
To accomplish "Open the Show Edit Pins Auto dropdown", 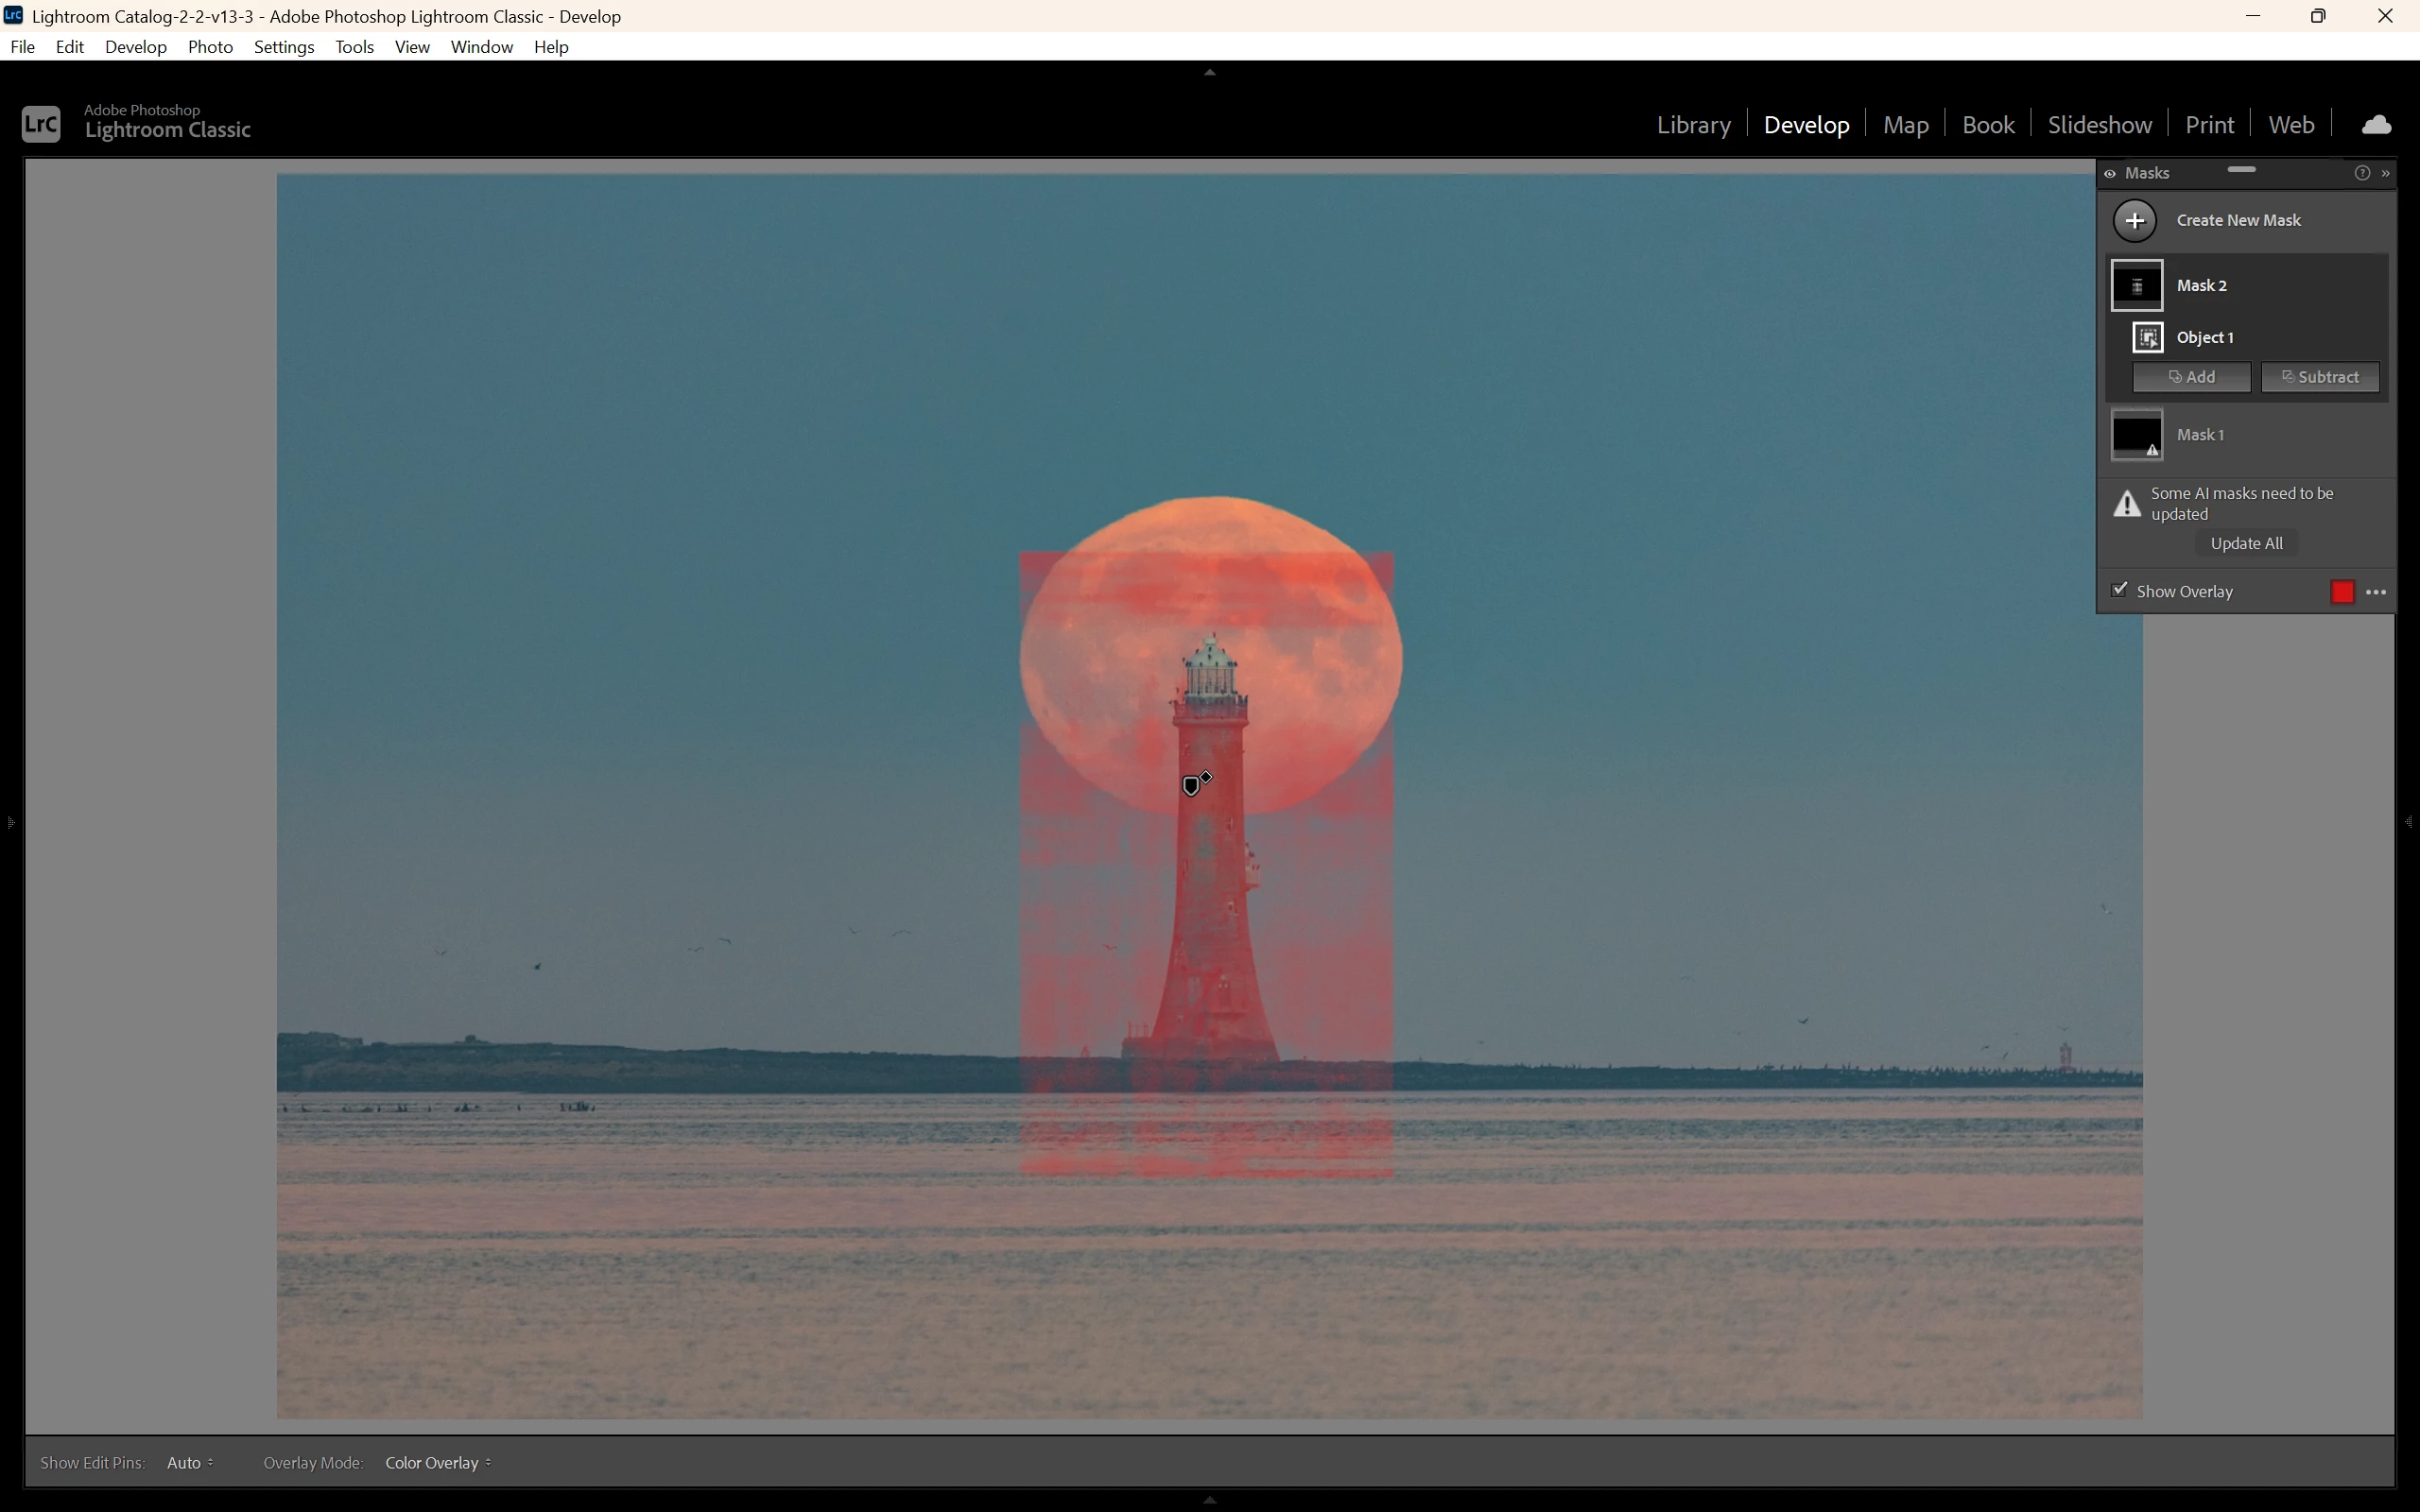I will [x=190, y=1463].
